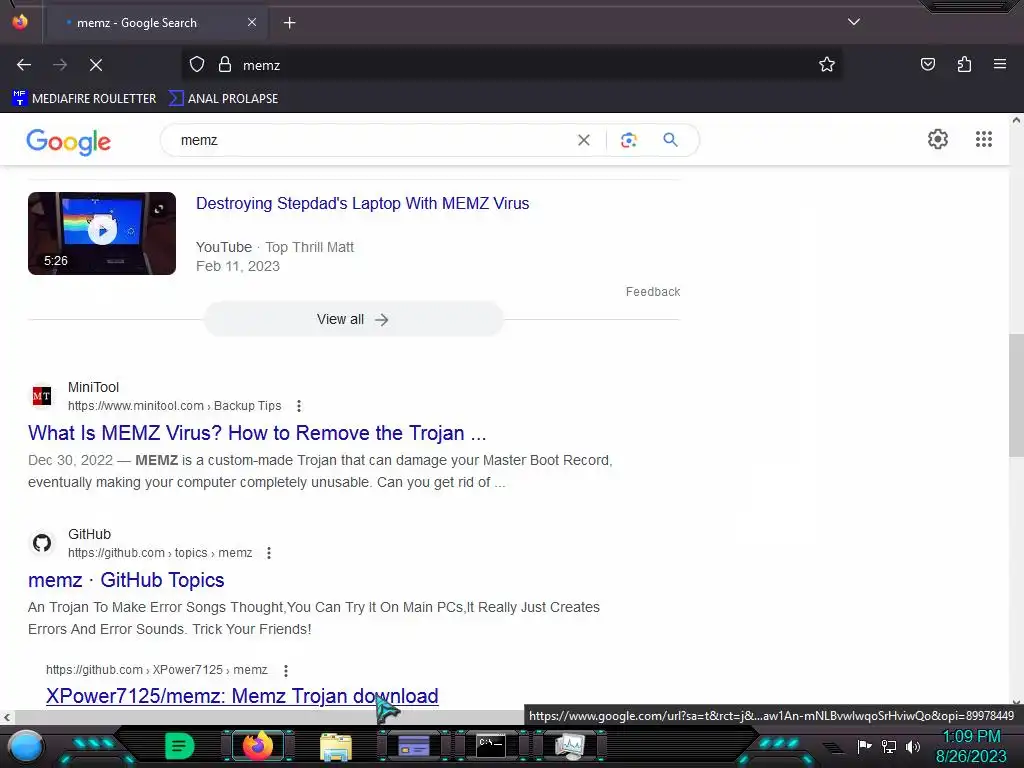This screenshot has width=1024, height=768.
Task: Open the Google apps grid
Action: point(984,139)
